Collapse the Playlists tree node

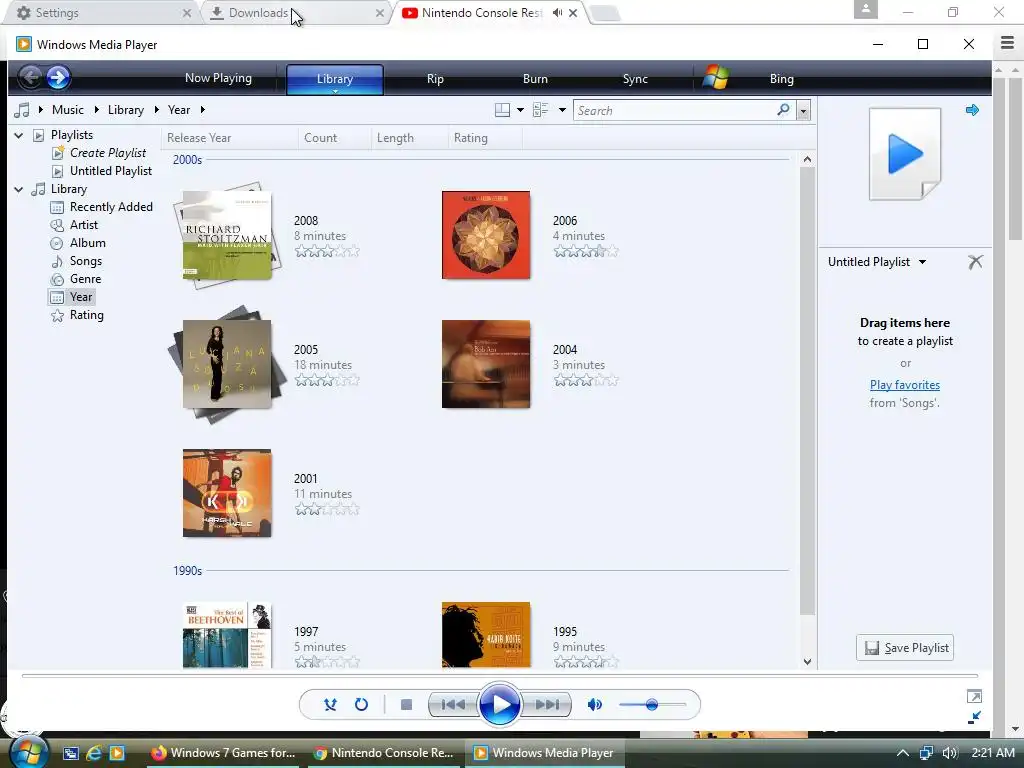(19, 135)
